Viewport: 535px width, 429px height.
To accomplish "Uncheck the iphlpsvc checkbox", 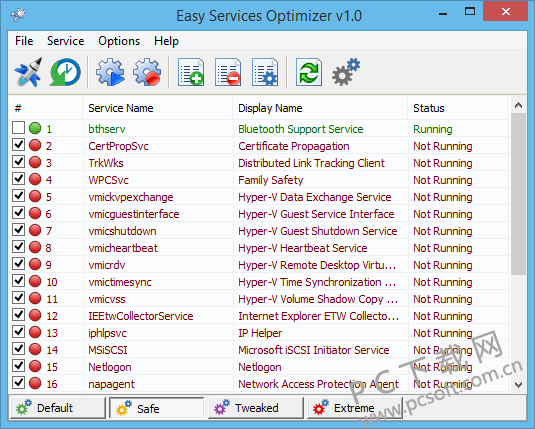I will tap(18, 332).
